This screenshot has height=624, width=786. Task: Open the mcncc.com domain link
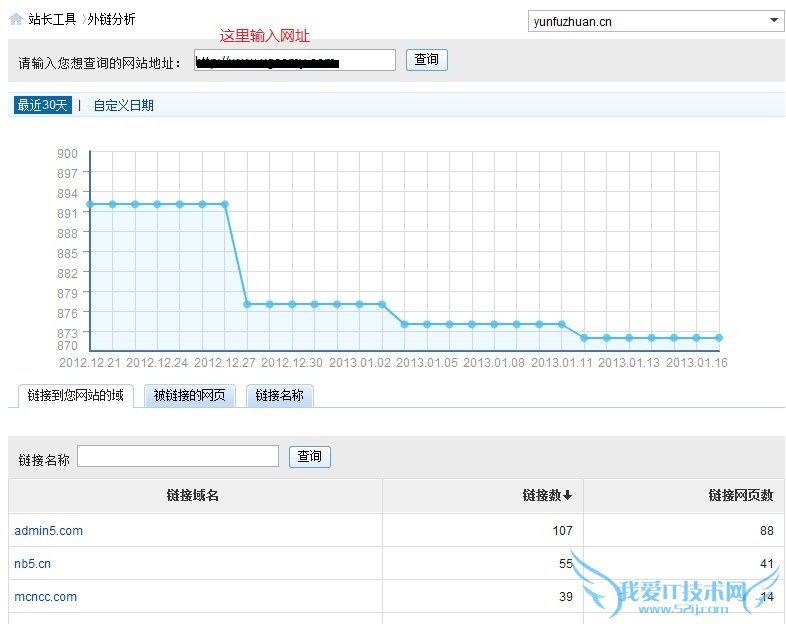pos(46,596)
